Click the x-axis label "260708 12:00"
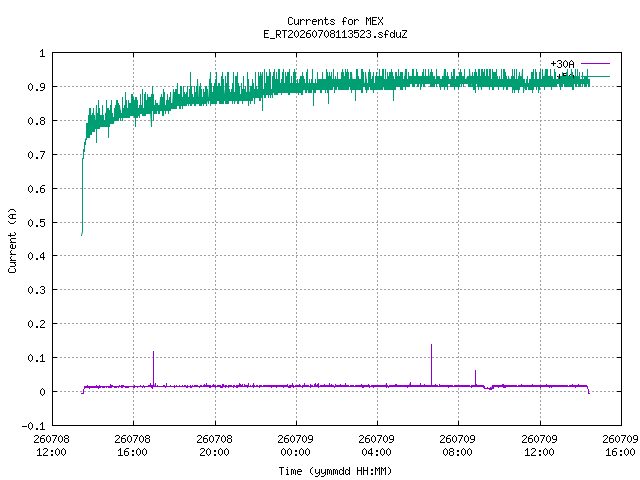This screenshot has width=640, height=480. 51,445
